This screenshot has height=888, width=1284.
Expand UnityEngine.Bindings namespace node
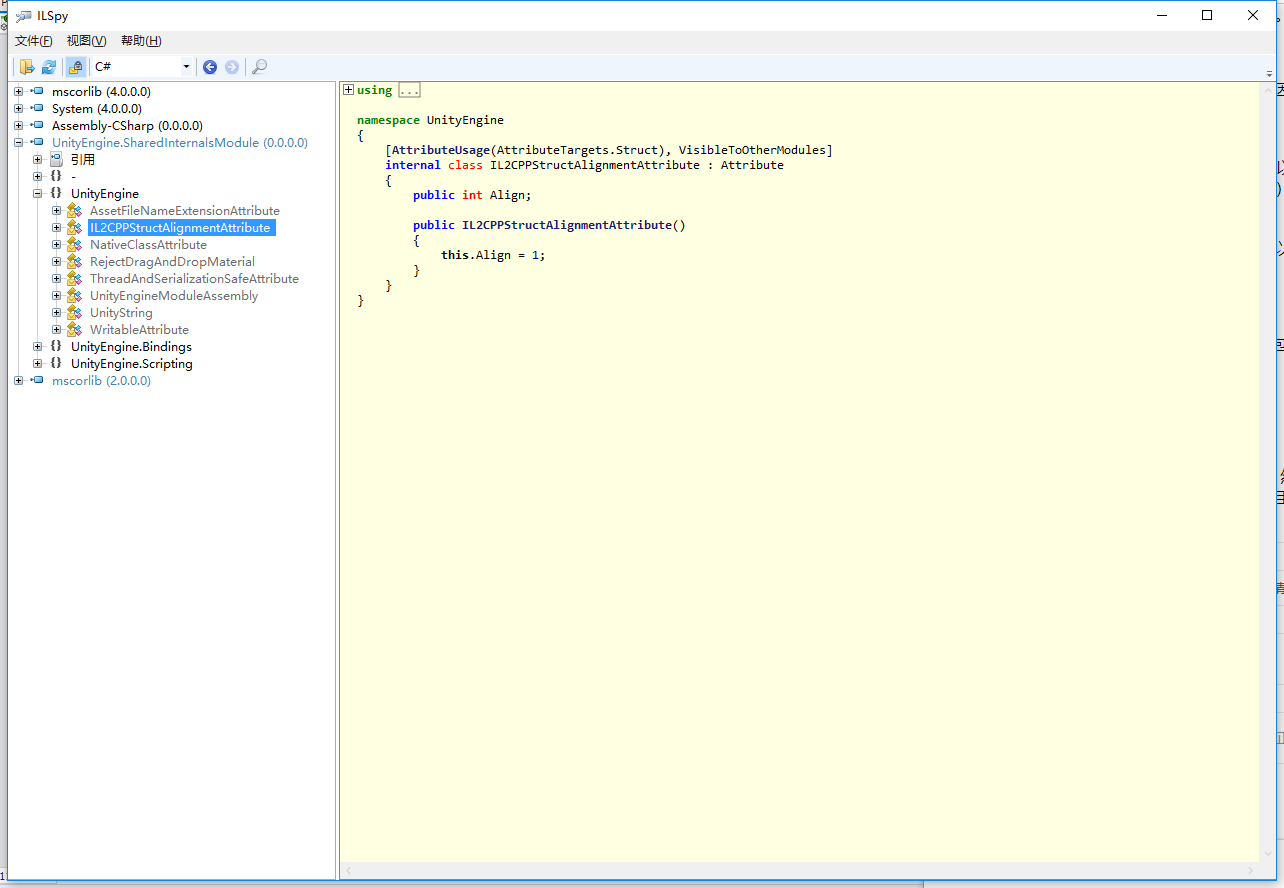point(38,347)
